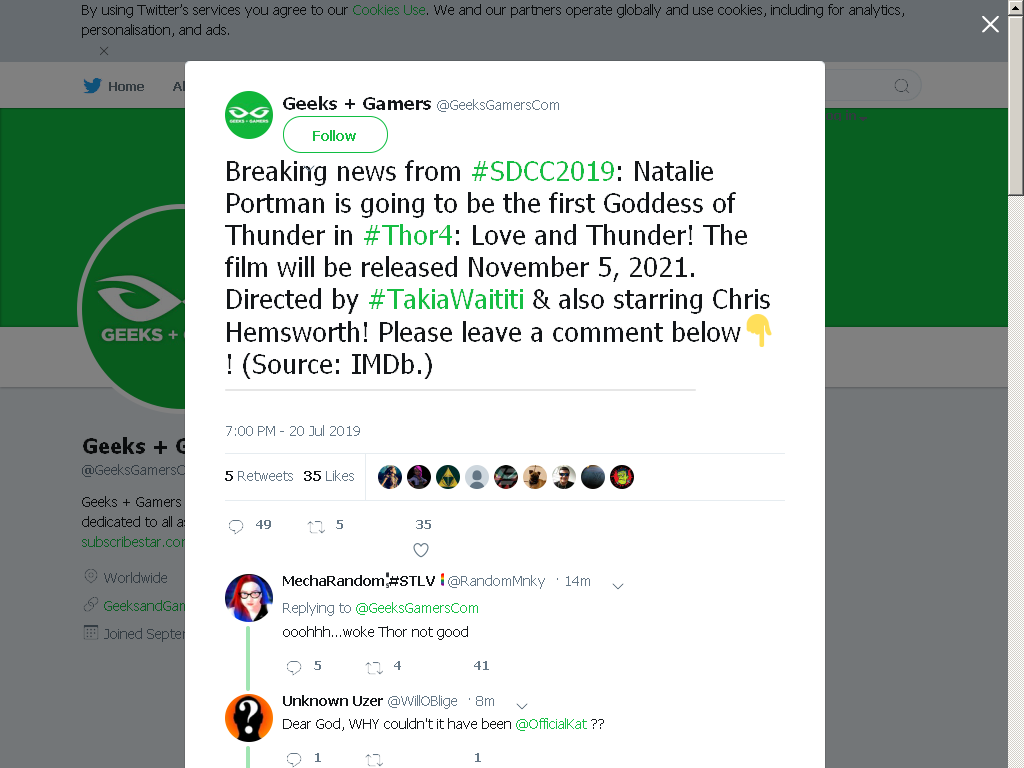View the 35 Likes list
Viewport: 1024px width, 768px height.
click(328, 476)
